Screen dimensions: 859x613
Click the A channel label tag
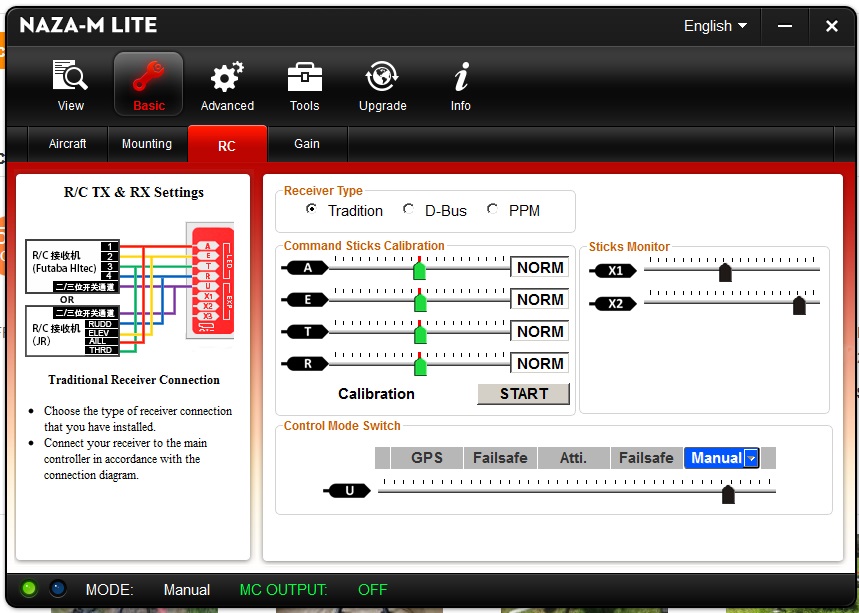(x=305, y=267)
